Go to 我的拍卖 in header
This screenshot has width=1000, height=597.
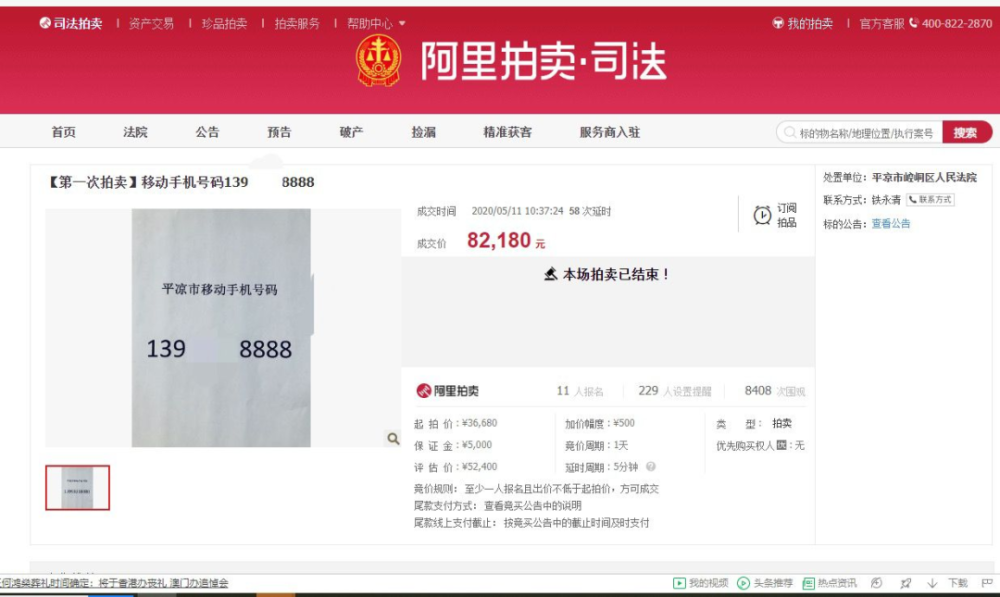tap(802, 24)
